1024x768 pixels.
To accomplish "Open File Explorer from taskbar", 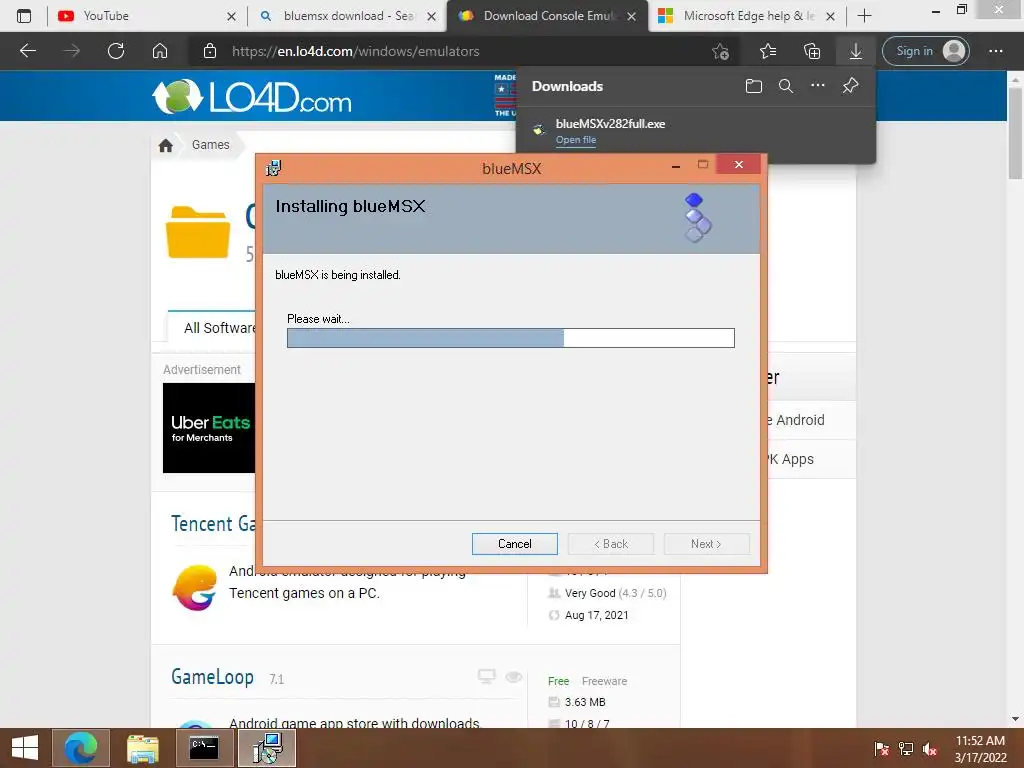I will (142, 748).
